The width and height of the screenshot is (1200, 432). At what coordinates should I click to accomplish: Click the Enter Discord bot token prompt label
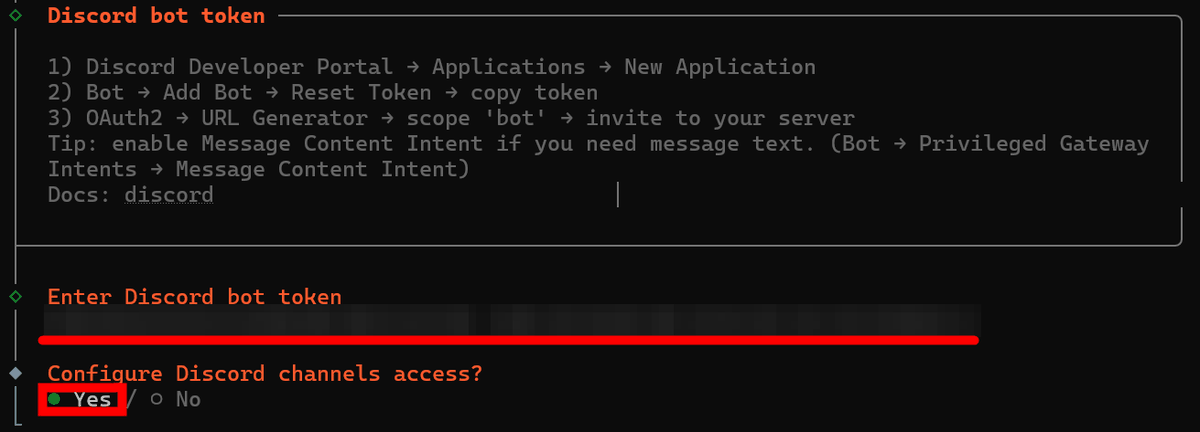194,296
